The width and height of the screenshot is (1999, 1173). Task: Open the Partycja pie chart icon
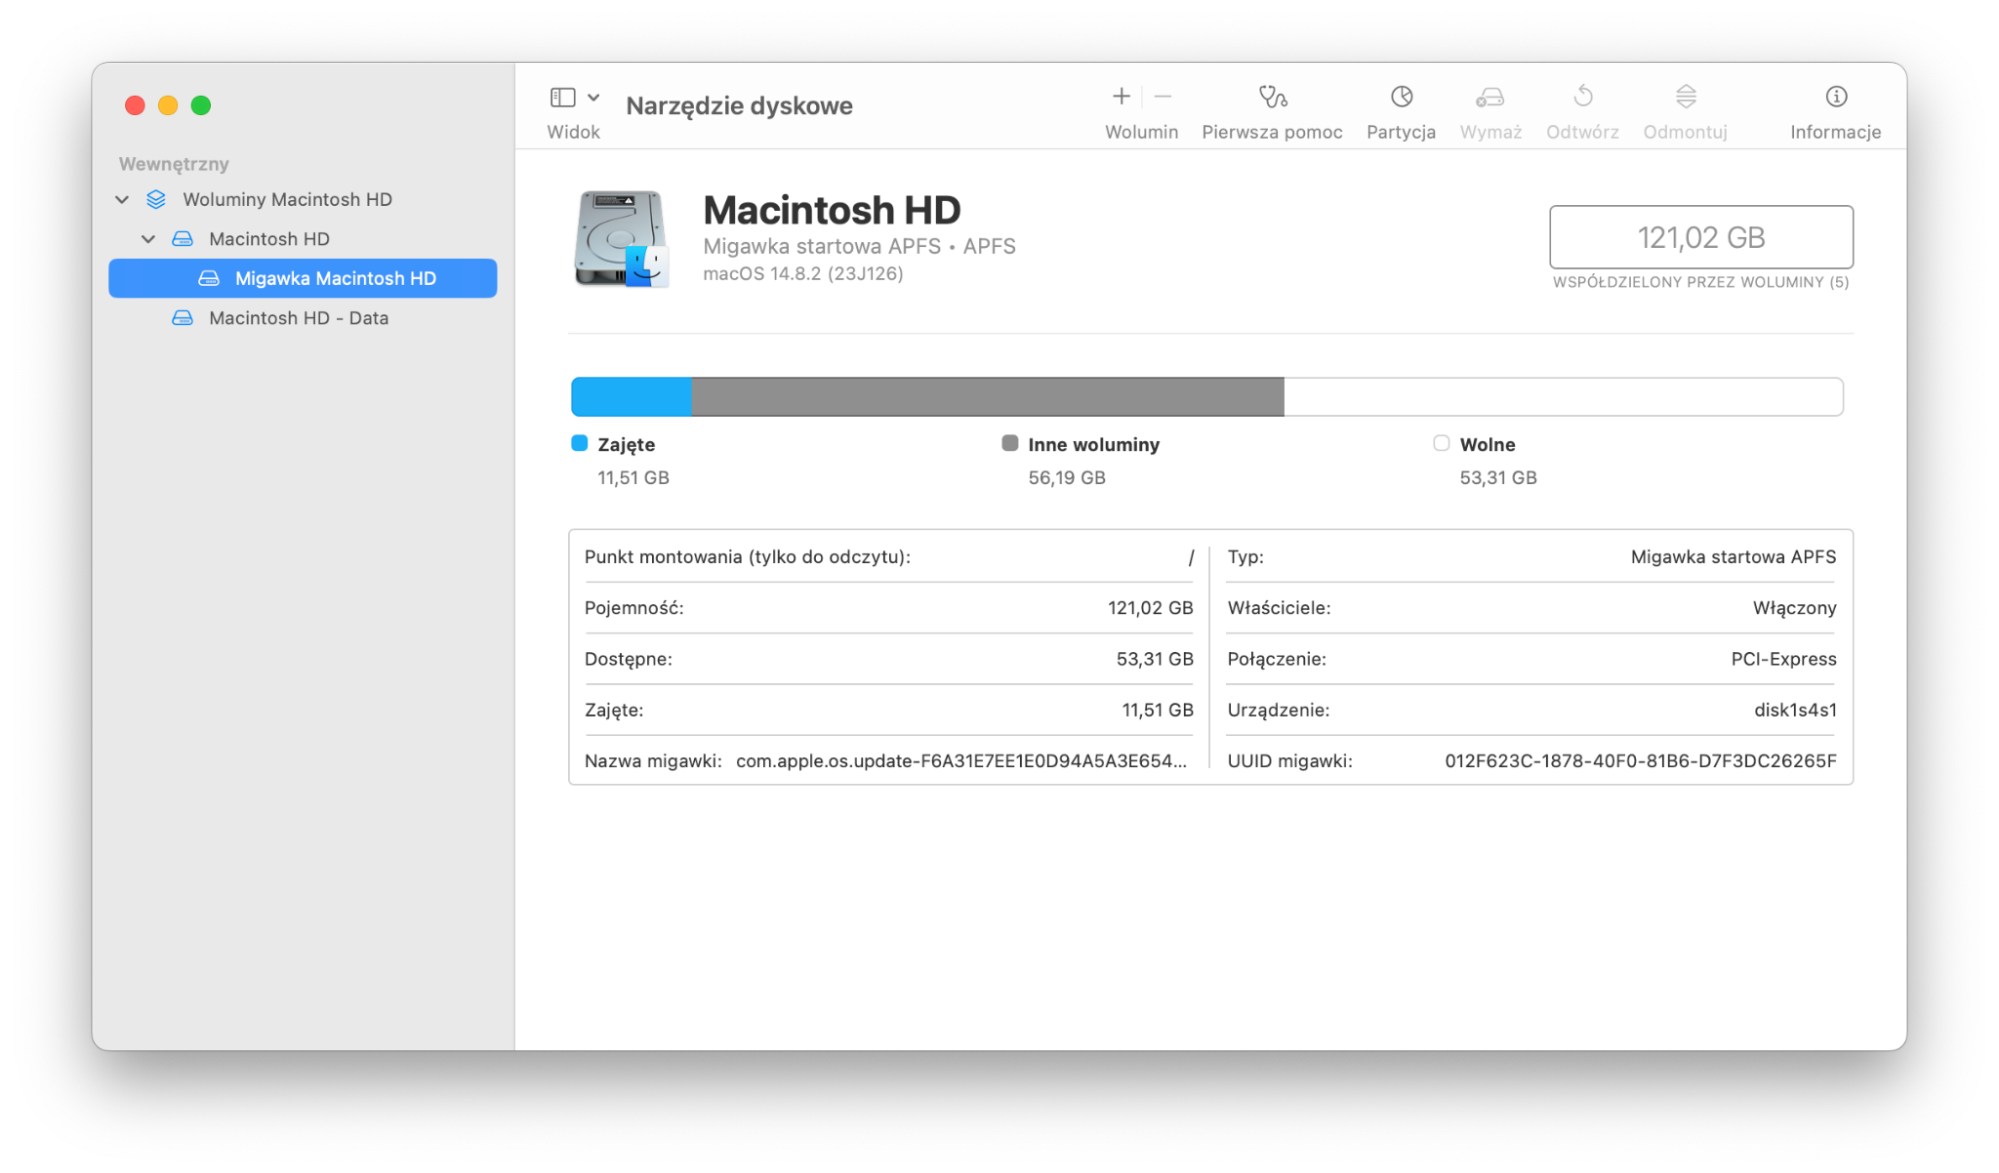pyautogui.click(x=1401, y=96)
